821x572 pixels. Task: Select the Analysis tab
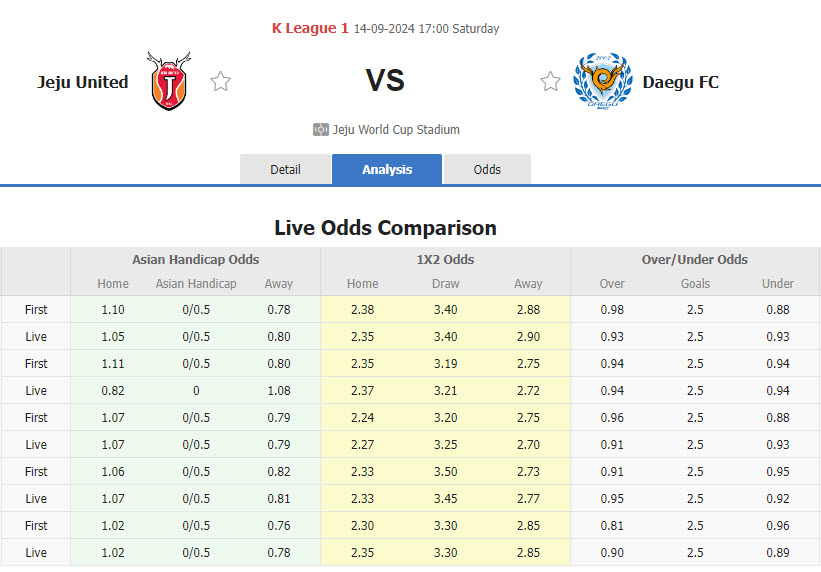[387, 169]
